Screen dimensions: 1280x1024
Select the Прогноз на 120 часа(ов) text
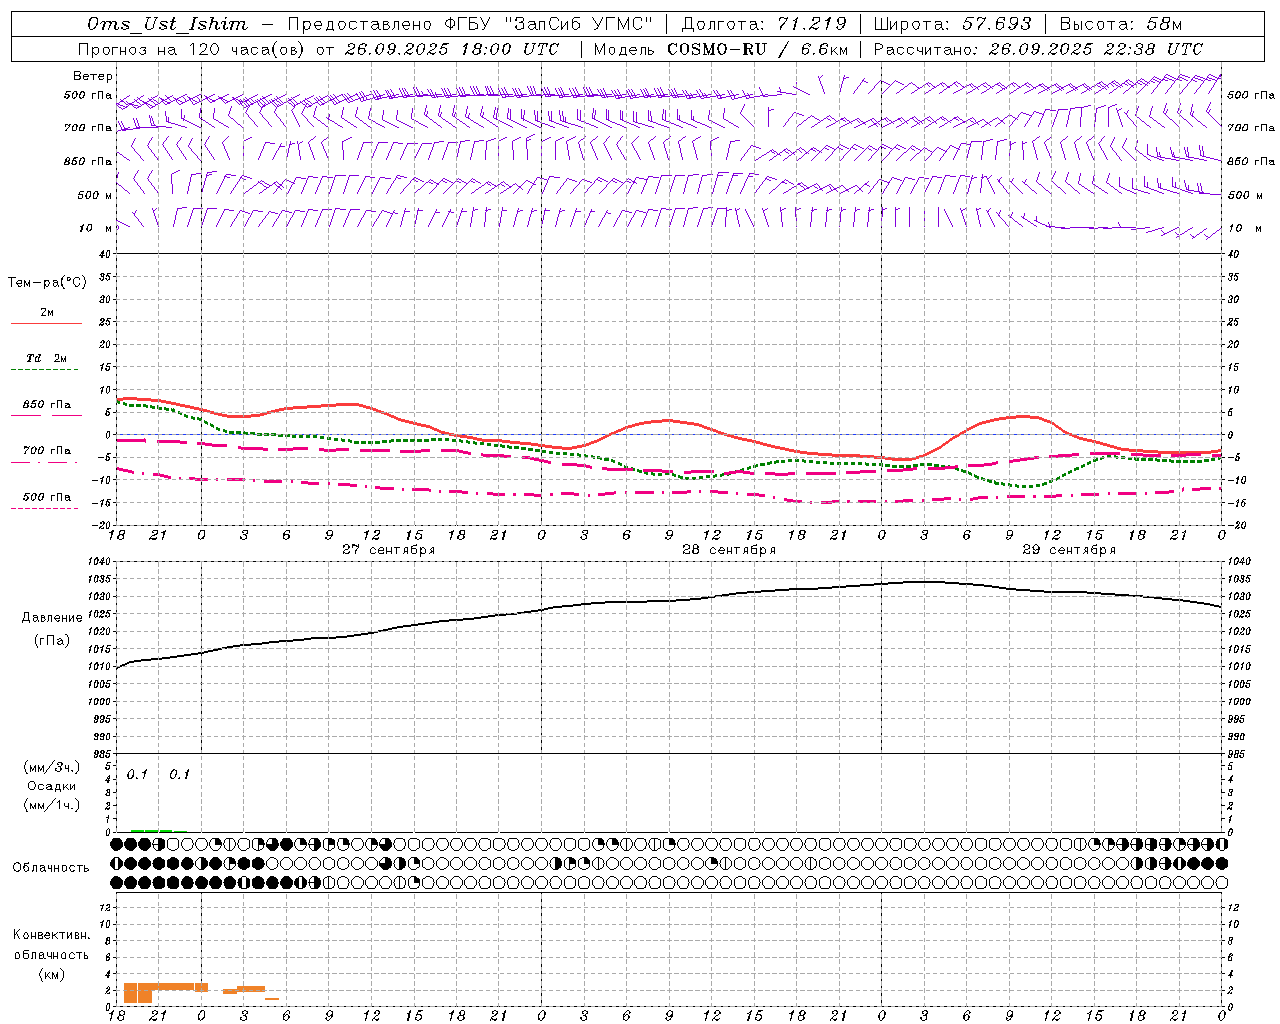coord(190,49)
